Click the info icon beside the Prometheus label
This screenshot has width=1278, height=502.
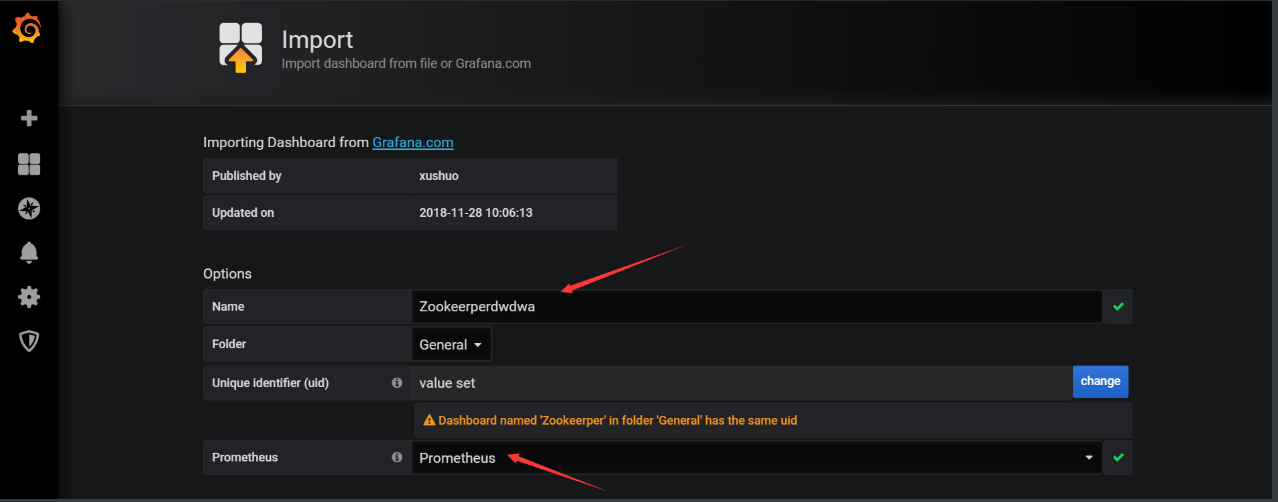(397, 458)
